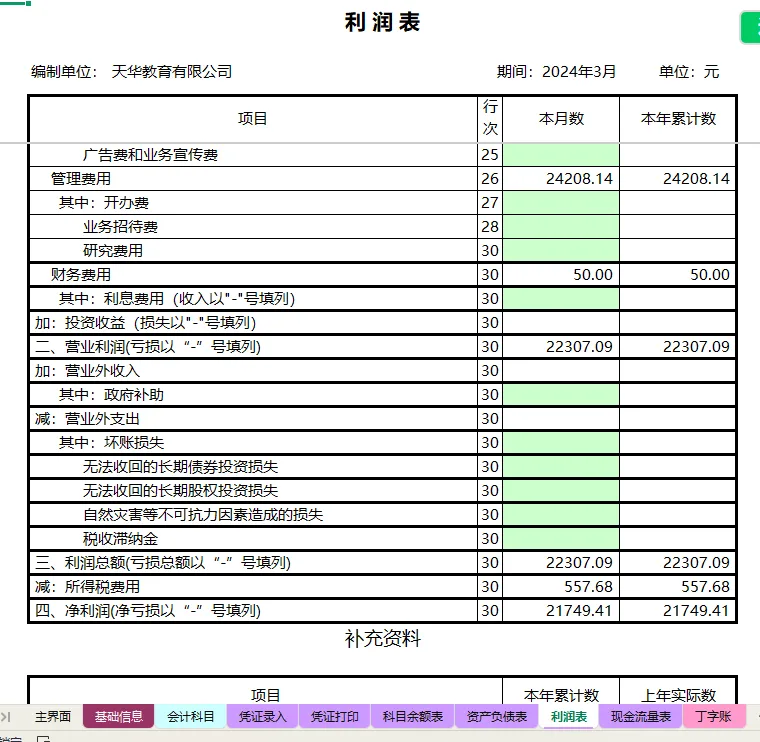
Task: Click 财务费用 本月数 value 50.00
Action: pyautogui.click(x=593, y=275)
